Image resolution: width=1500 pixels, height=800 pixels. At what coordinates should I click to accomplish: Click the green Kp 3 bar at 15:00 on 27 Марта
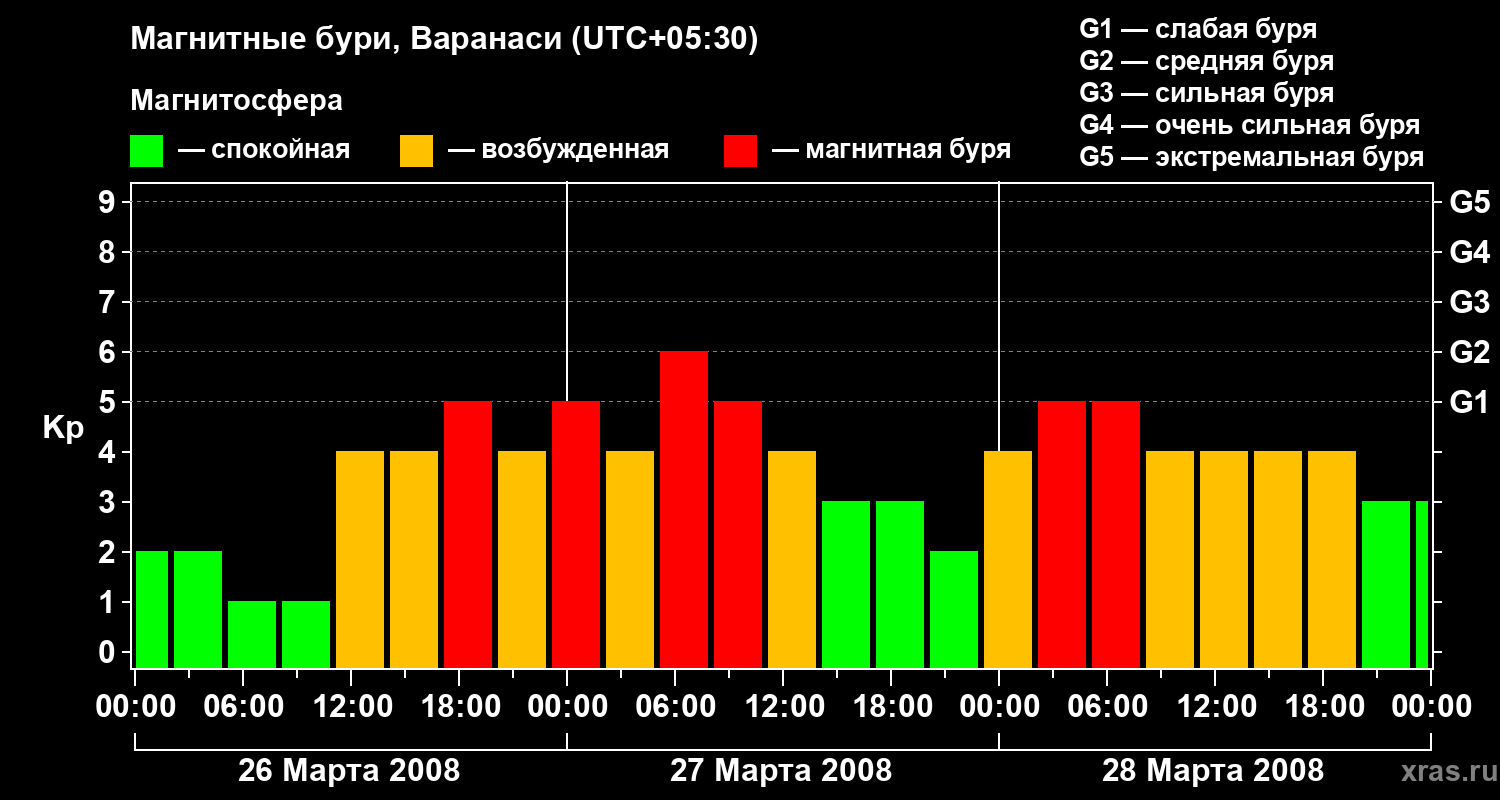(846, 585)
